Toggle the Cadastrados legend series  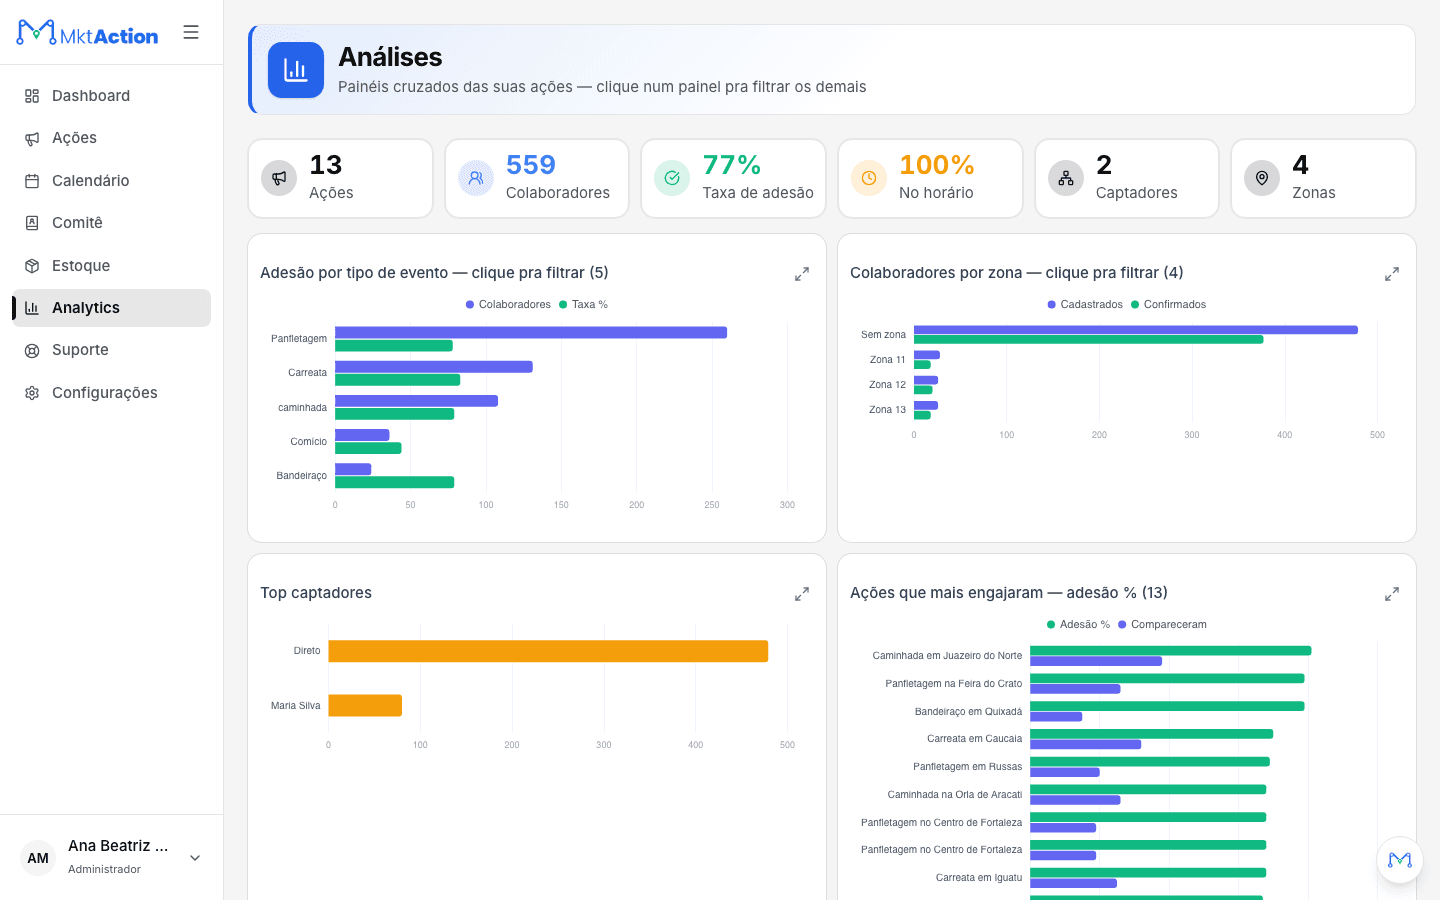(x=1085, y=305)
